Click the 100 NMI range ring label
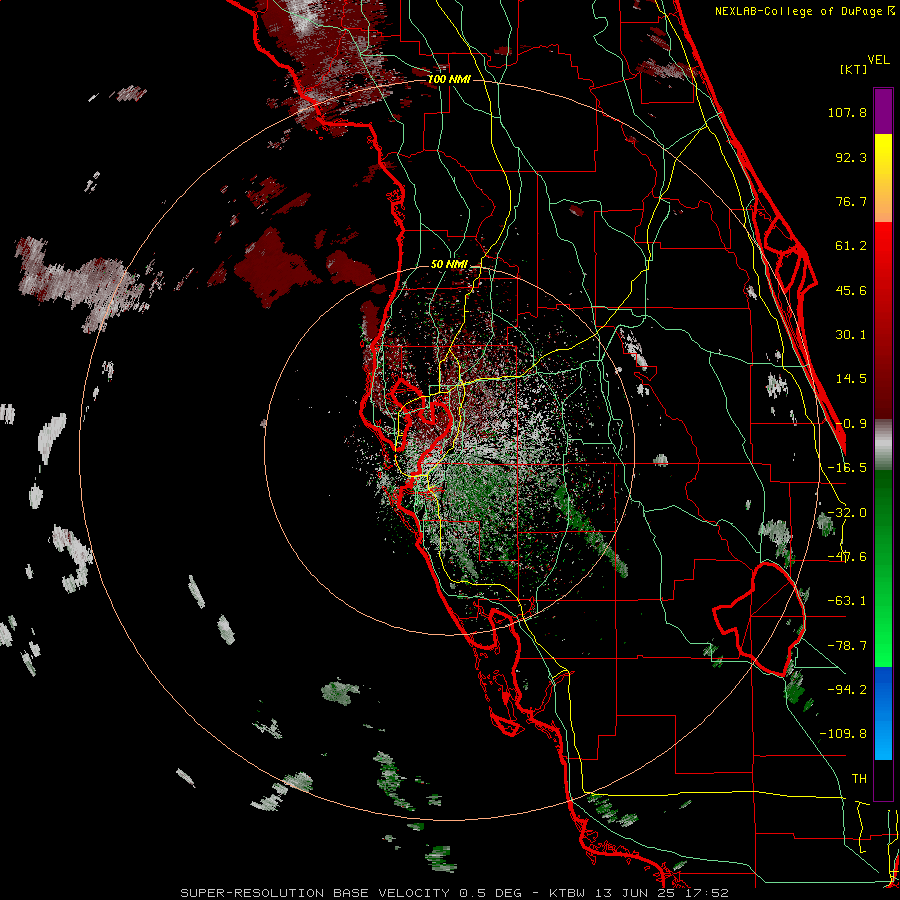 point(449,79)
